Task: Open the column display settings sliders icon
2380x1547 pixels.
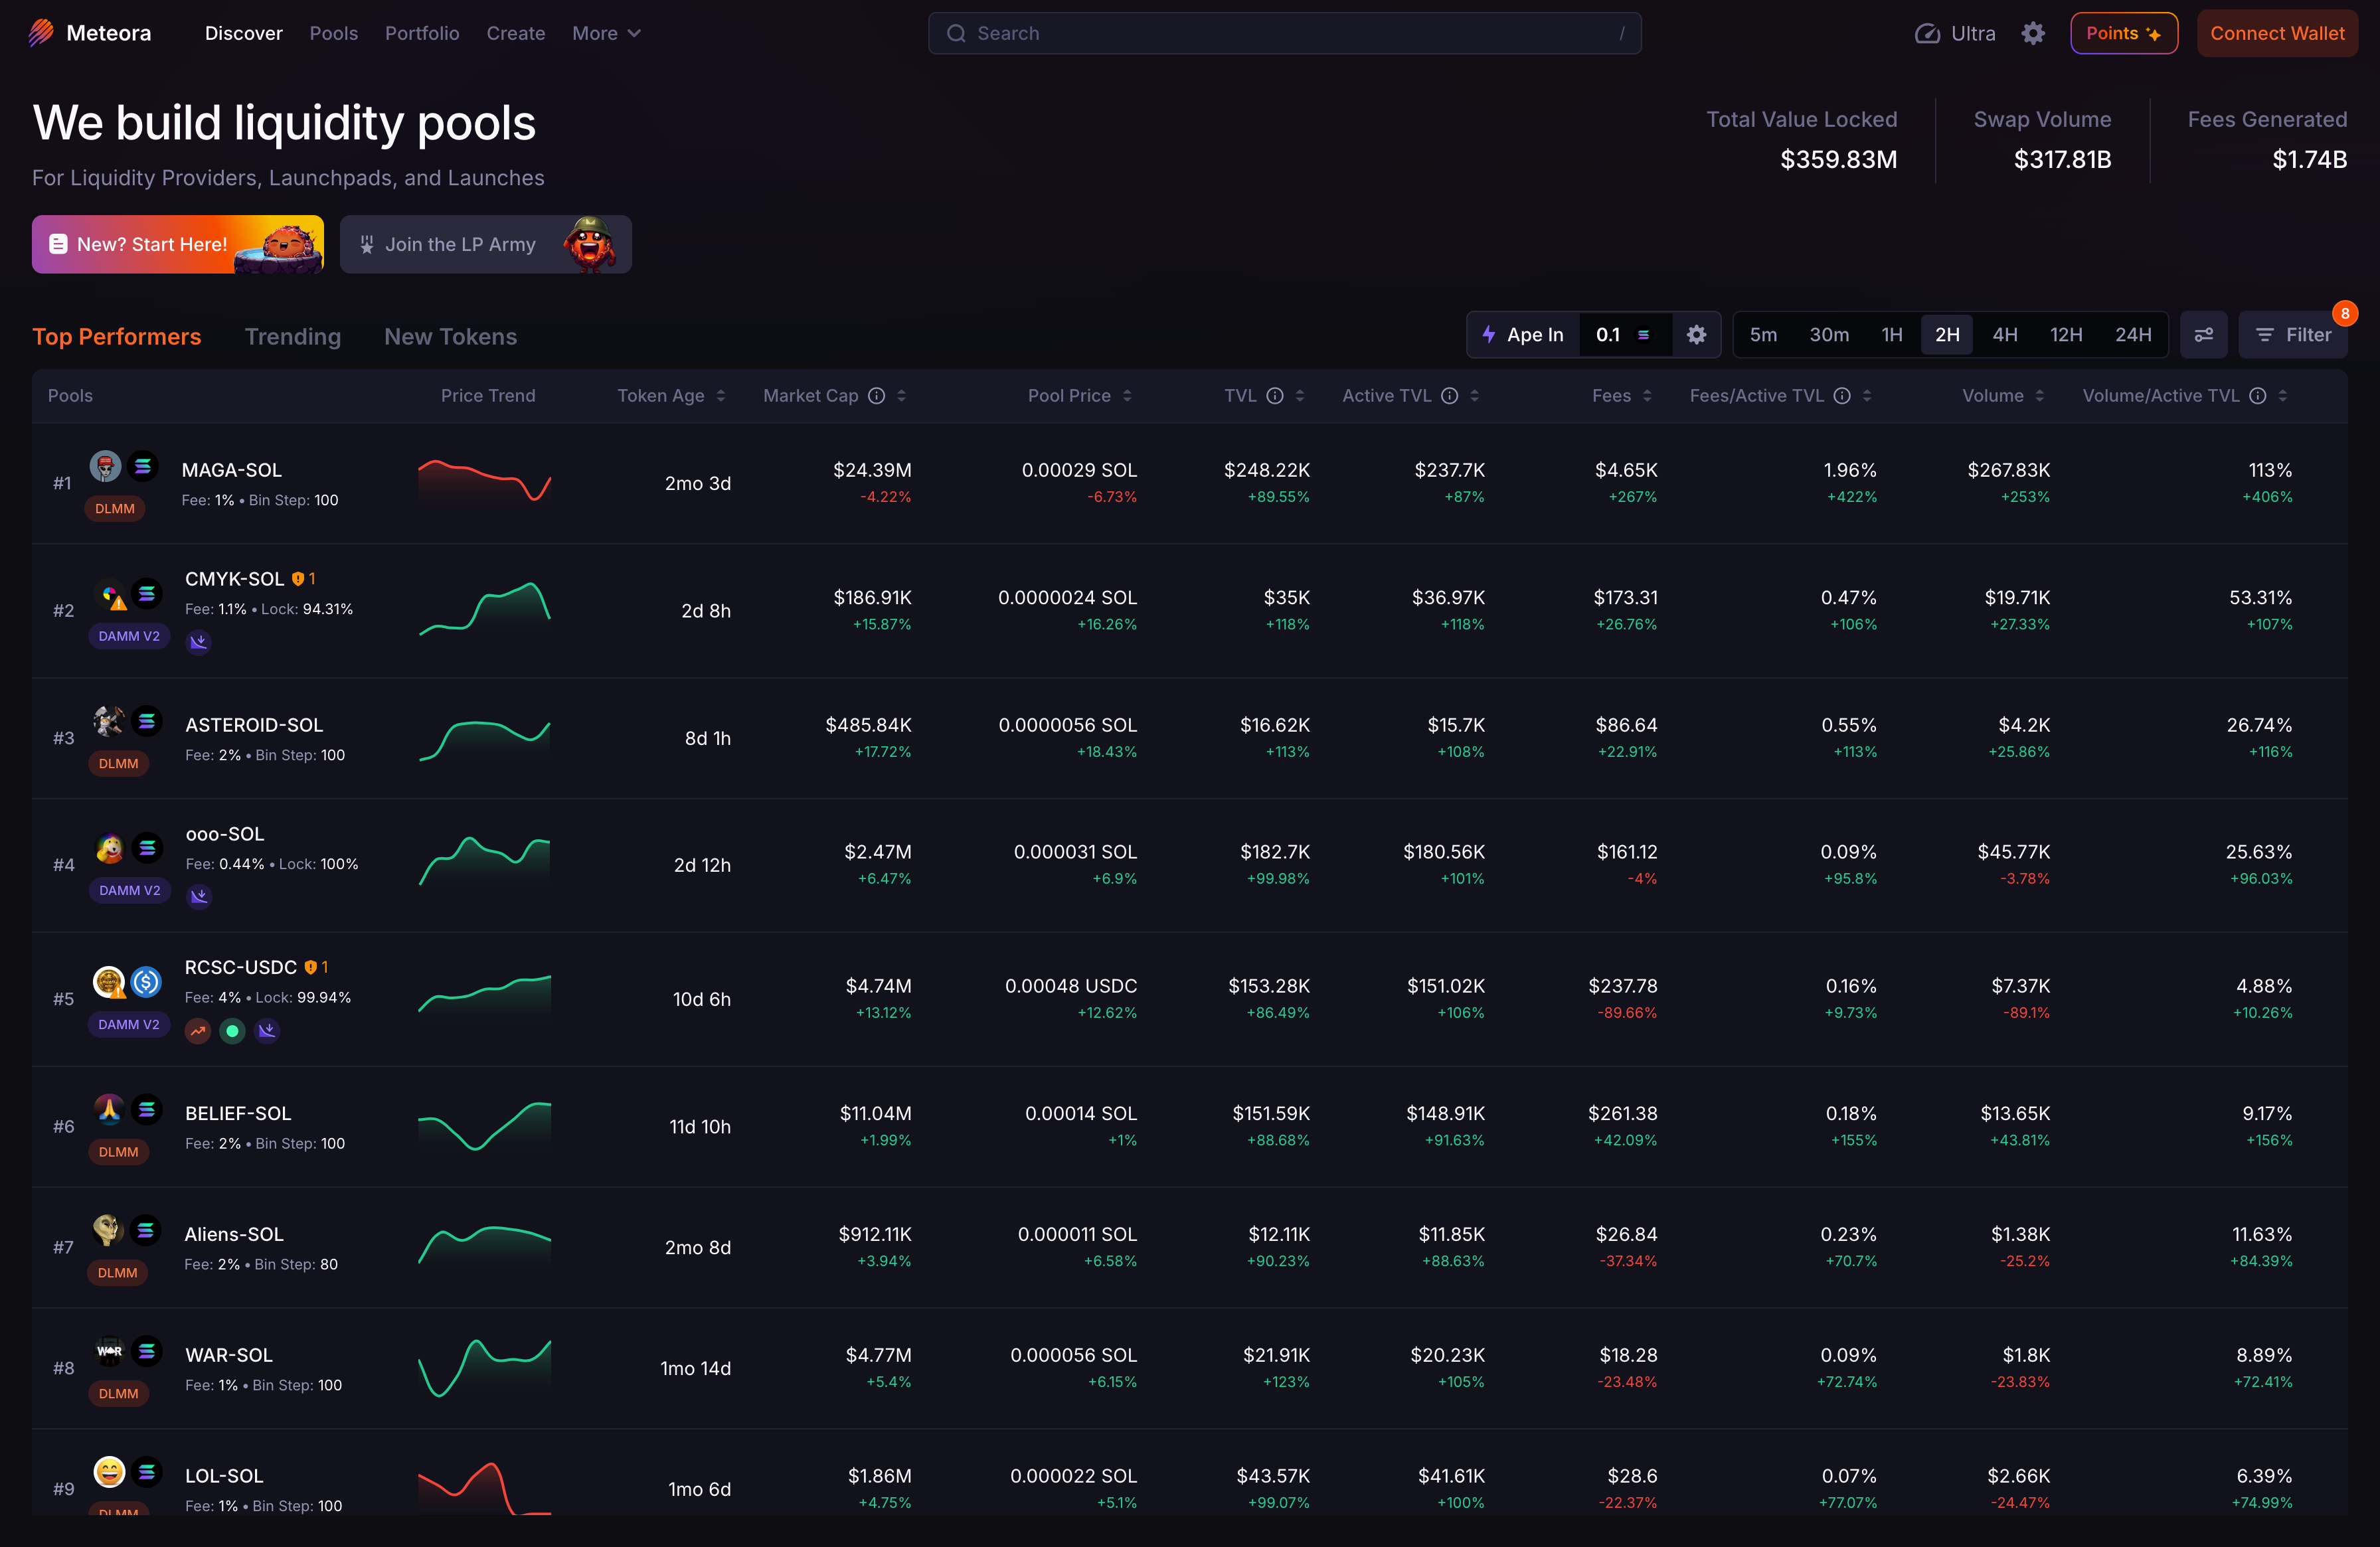Action: click(x=2203, y=335)
